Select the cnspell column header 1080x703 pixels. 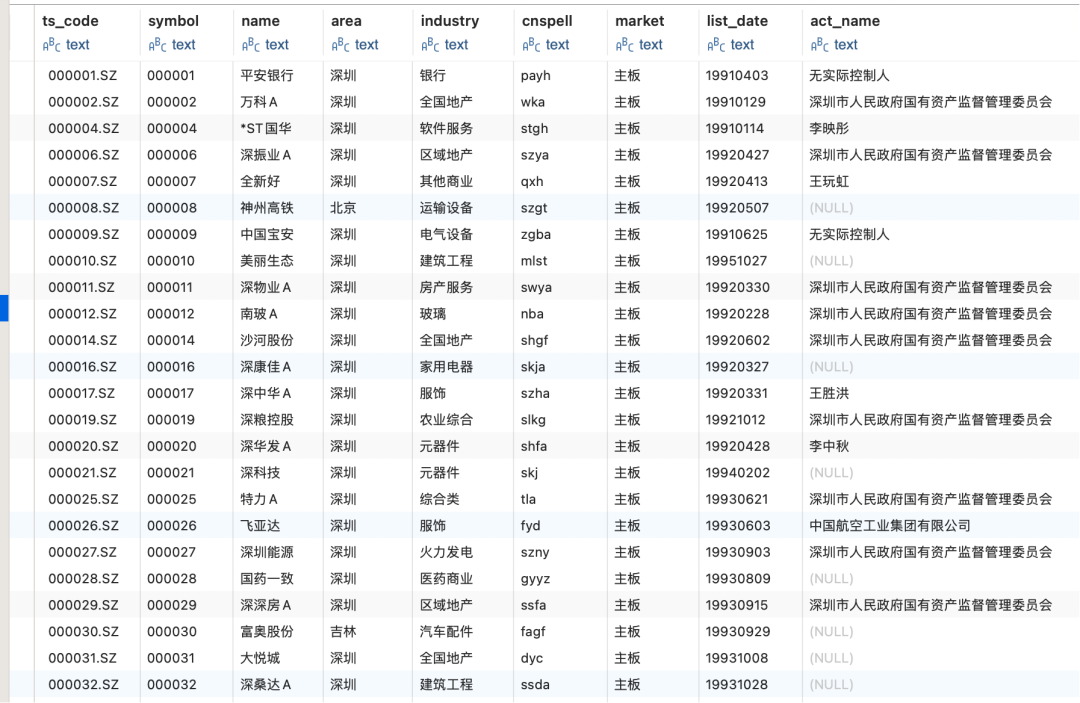pyautogui.click(x=547, y=21)
